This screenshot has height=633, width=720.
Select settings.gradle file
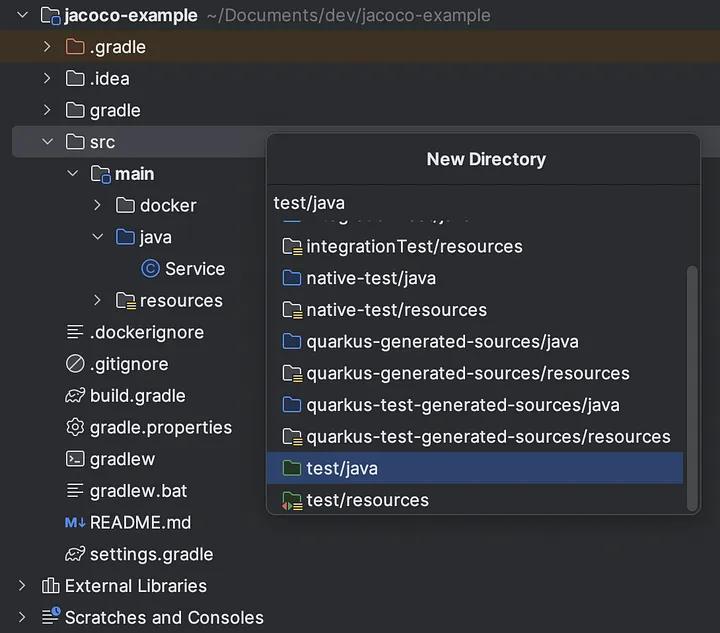152,554
